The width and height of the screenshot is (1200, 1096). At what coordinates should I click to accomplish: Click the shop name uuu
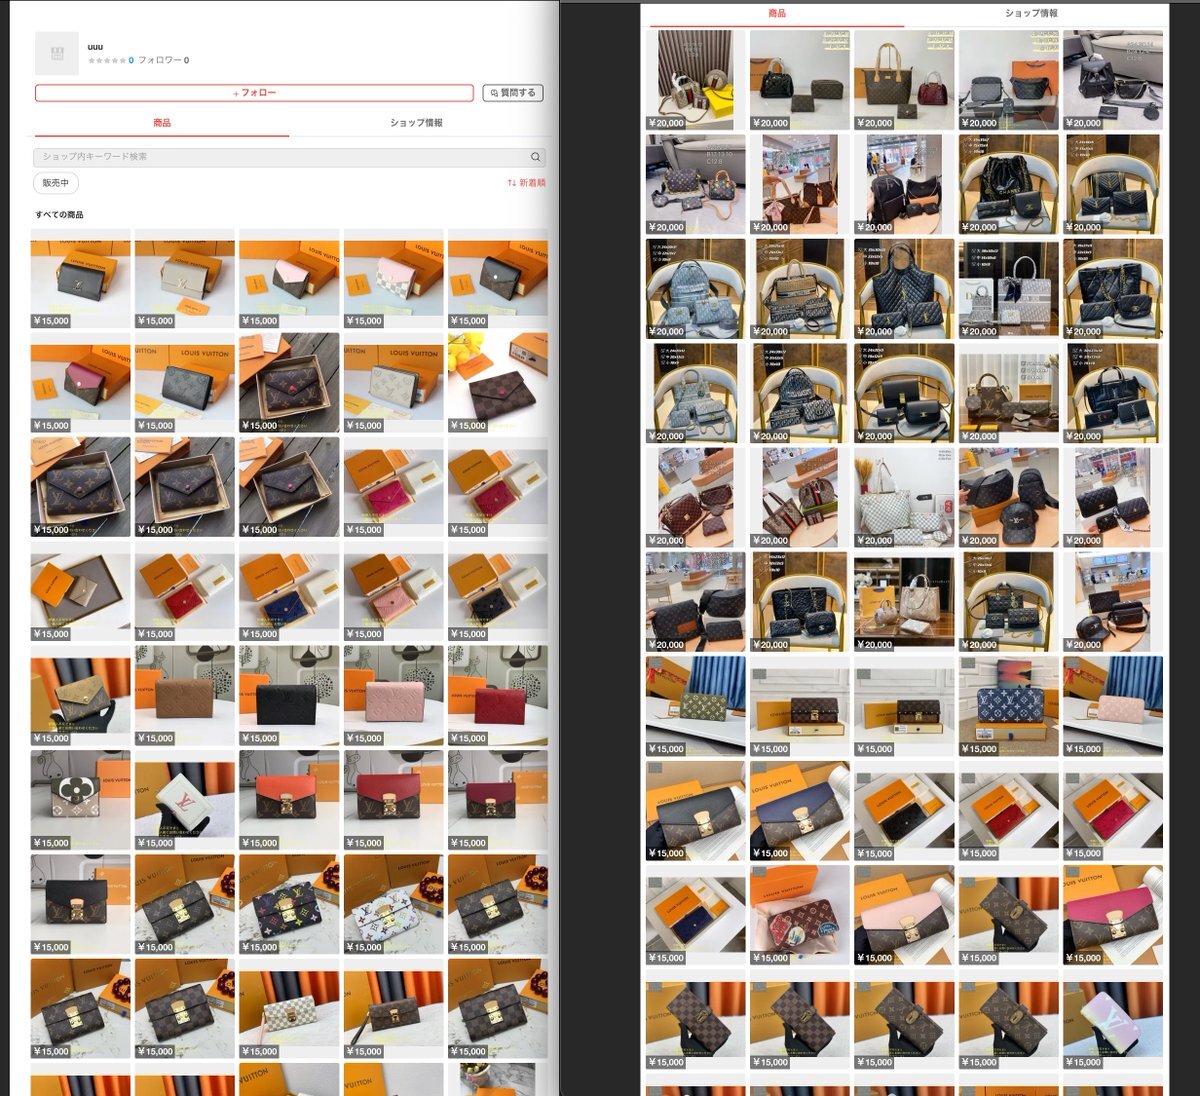(95, 47)
